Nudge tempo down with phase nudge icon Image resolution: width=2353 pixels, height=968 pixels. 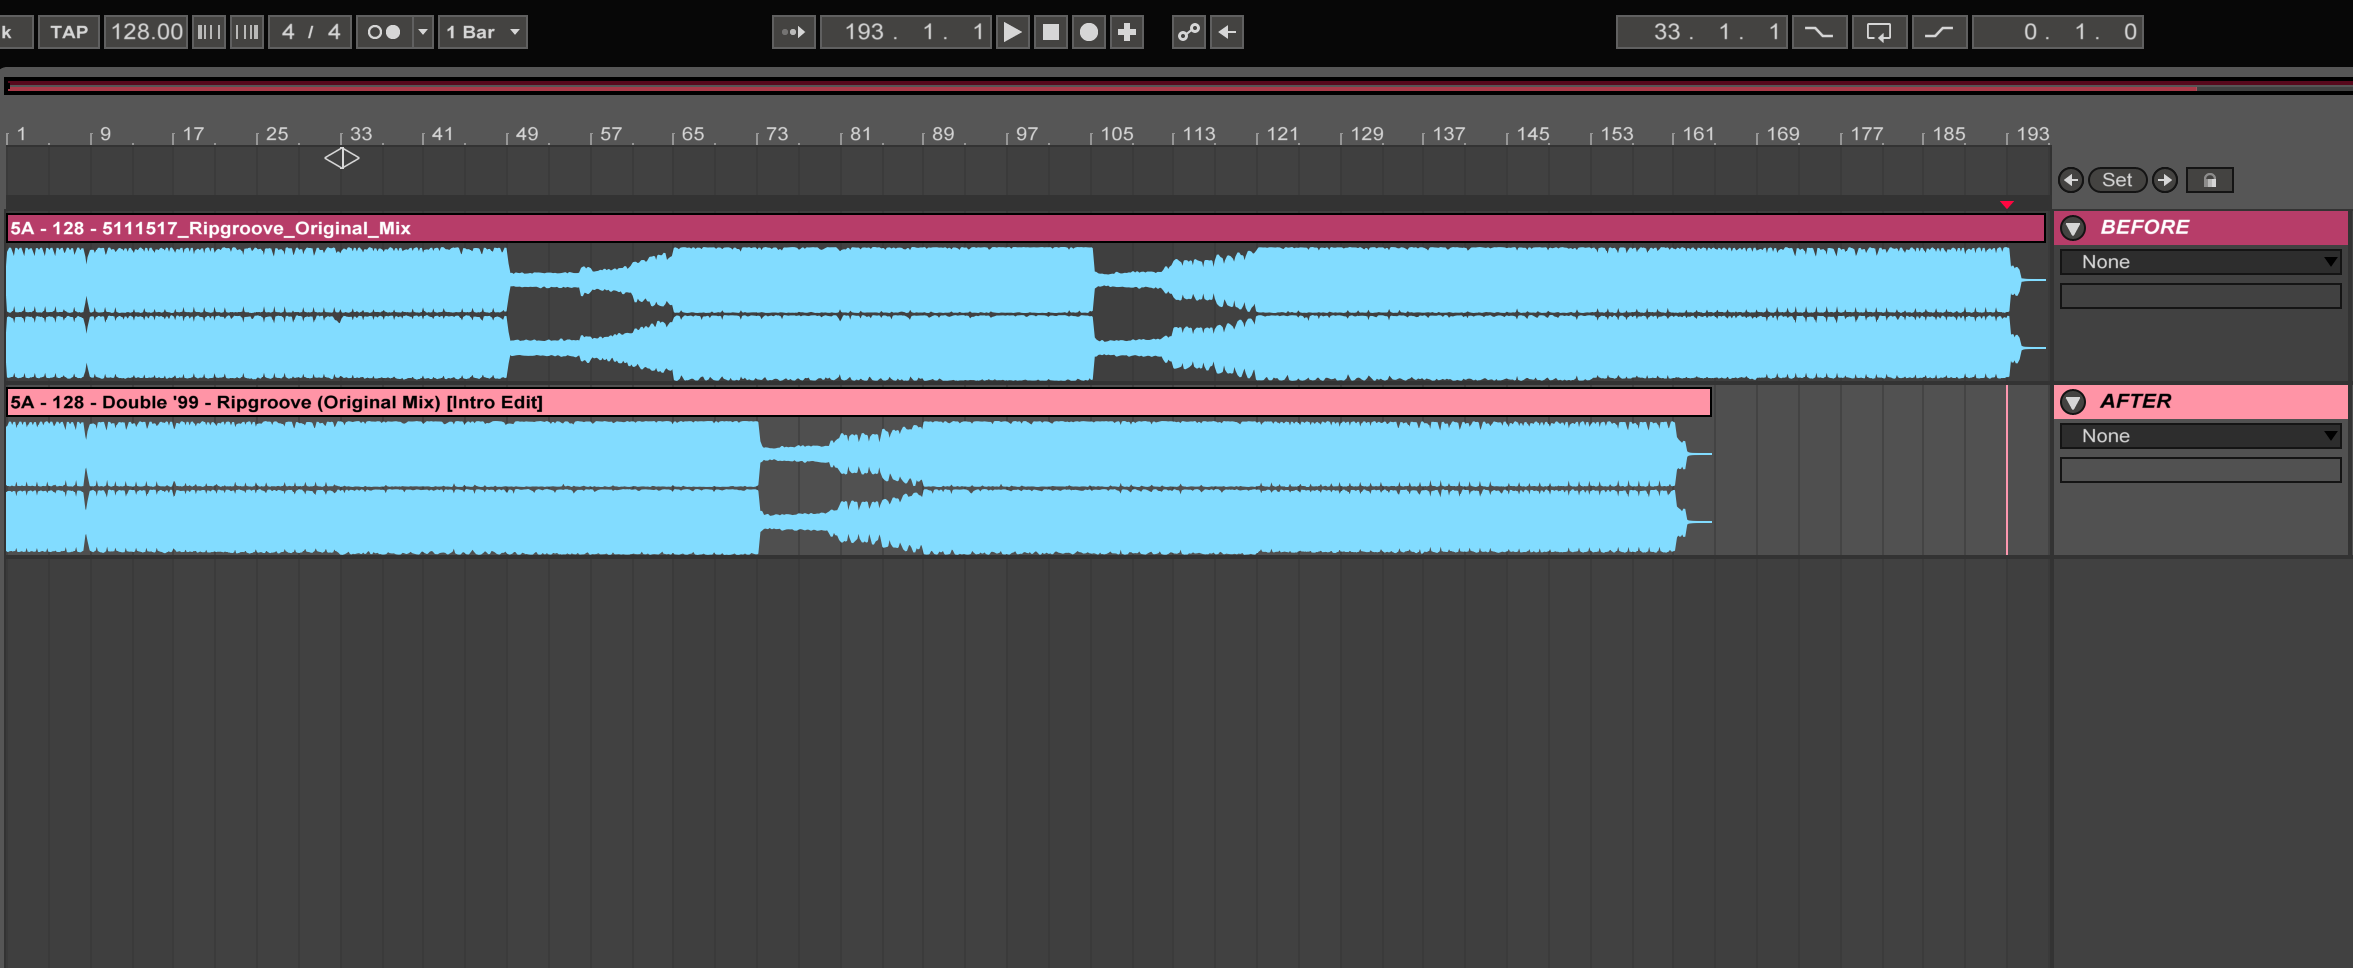208,32
